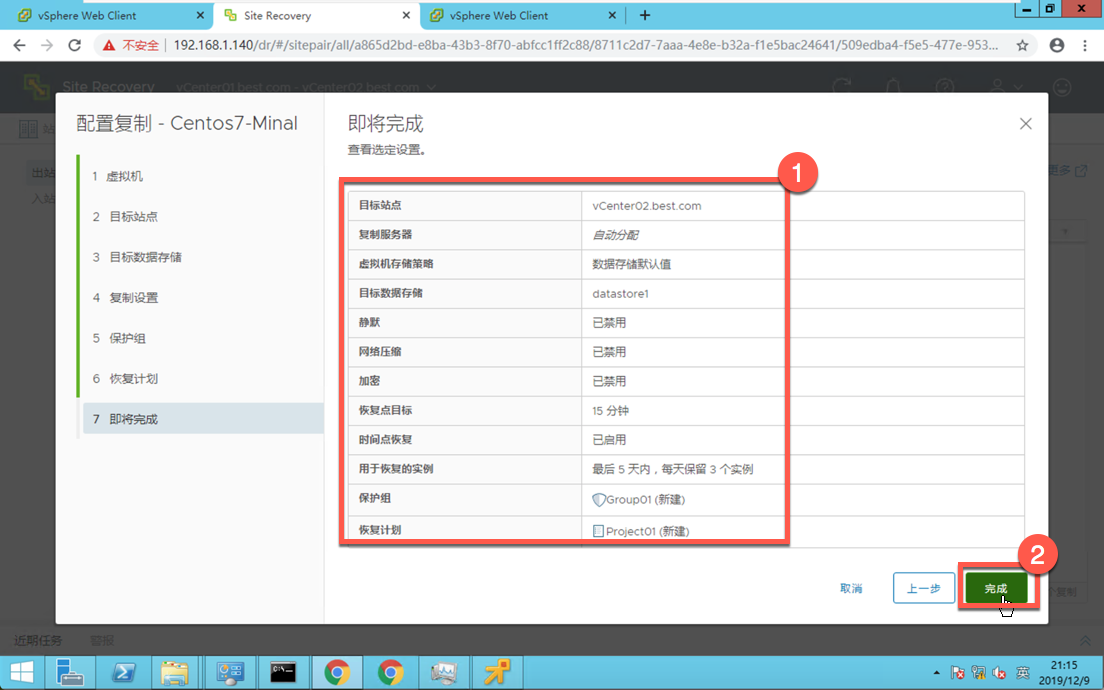Screen dimensions: 1104x690
Task: Focus the browser address bar URL
Action: [585, 45]
